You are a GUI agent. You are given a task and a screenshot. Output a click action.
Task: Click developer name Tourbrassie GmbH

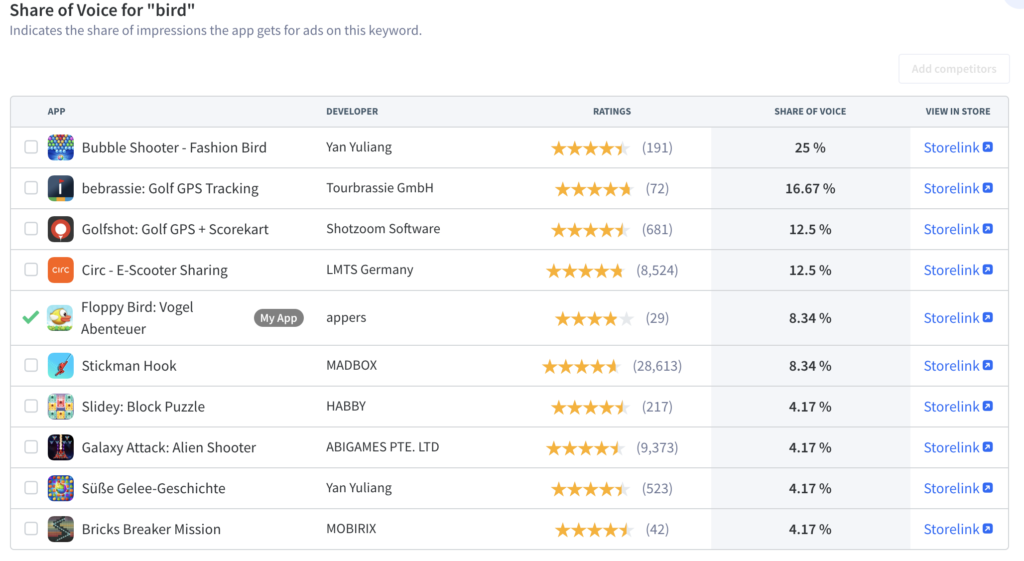click(x=379, y=187)
